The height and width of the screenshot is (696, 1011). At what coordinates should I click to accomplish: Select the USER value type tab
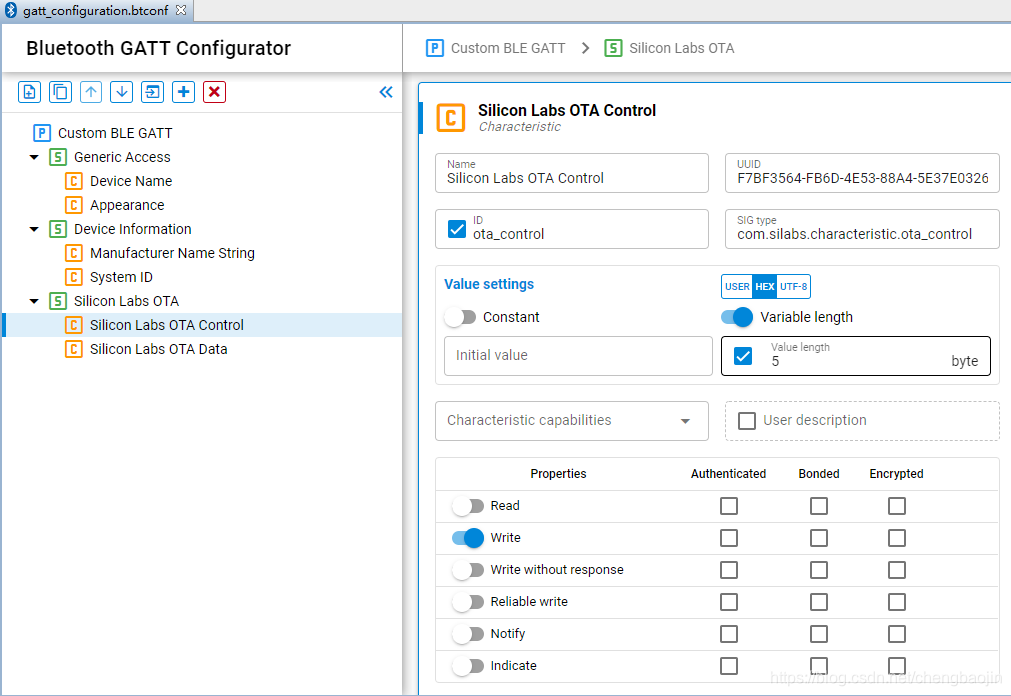[737, 286]
